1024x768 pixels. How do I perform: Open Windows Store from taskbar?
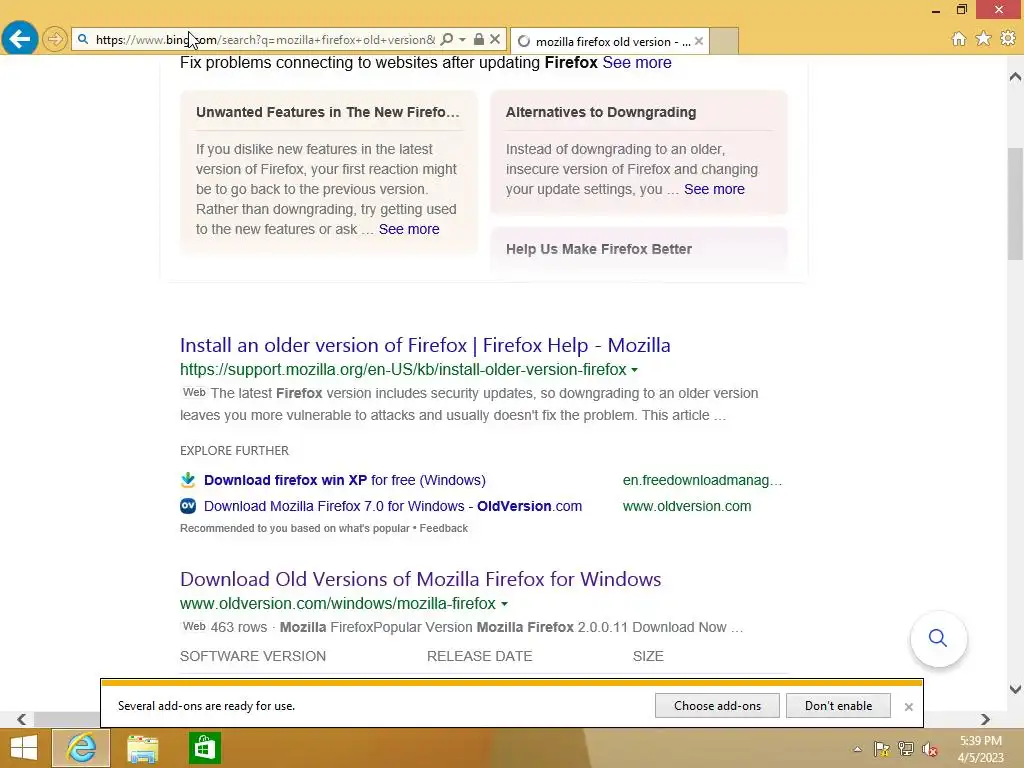[x=204, y=748]
